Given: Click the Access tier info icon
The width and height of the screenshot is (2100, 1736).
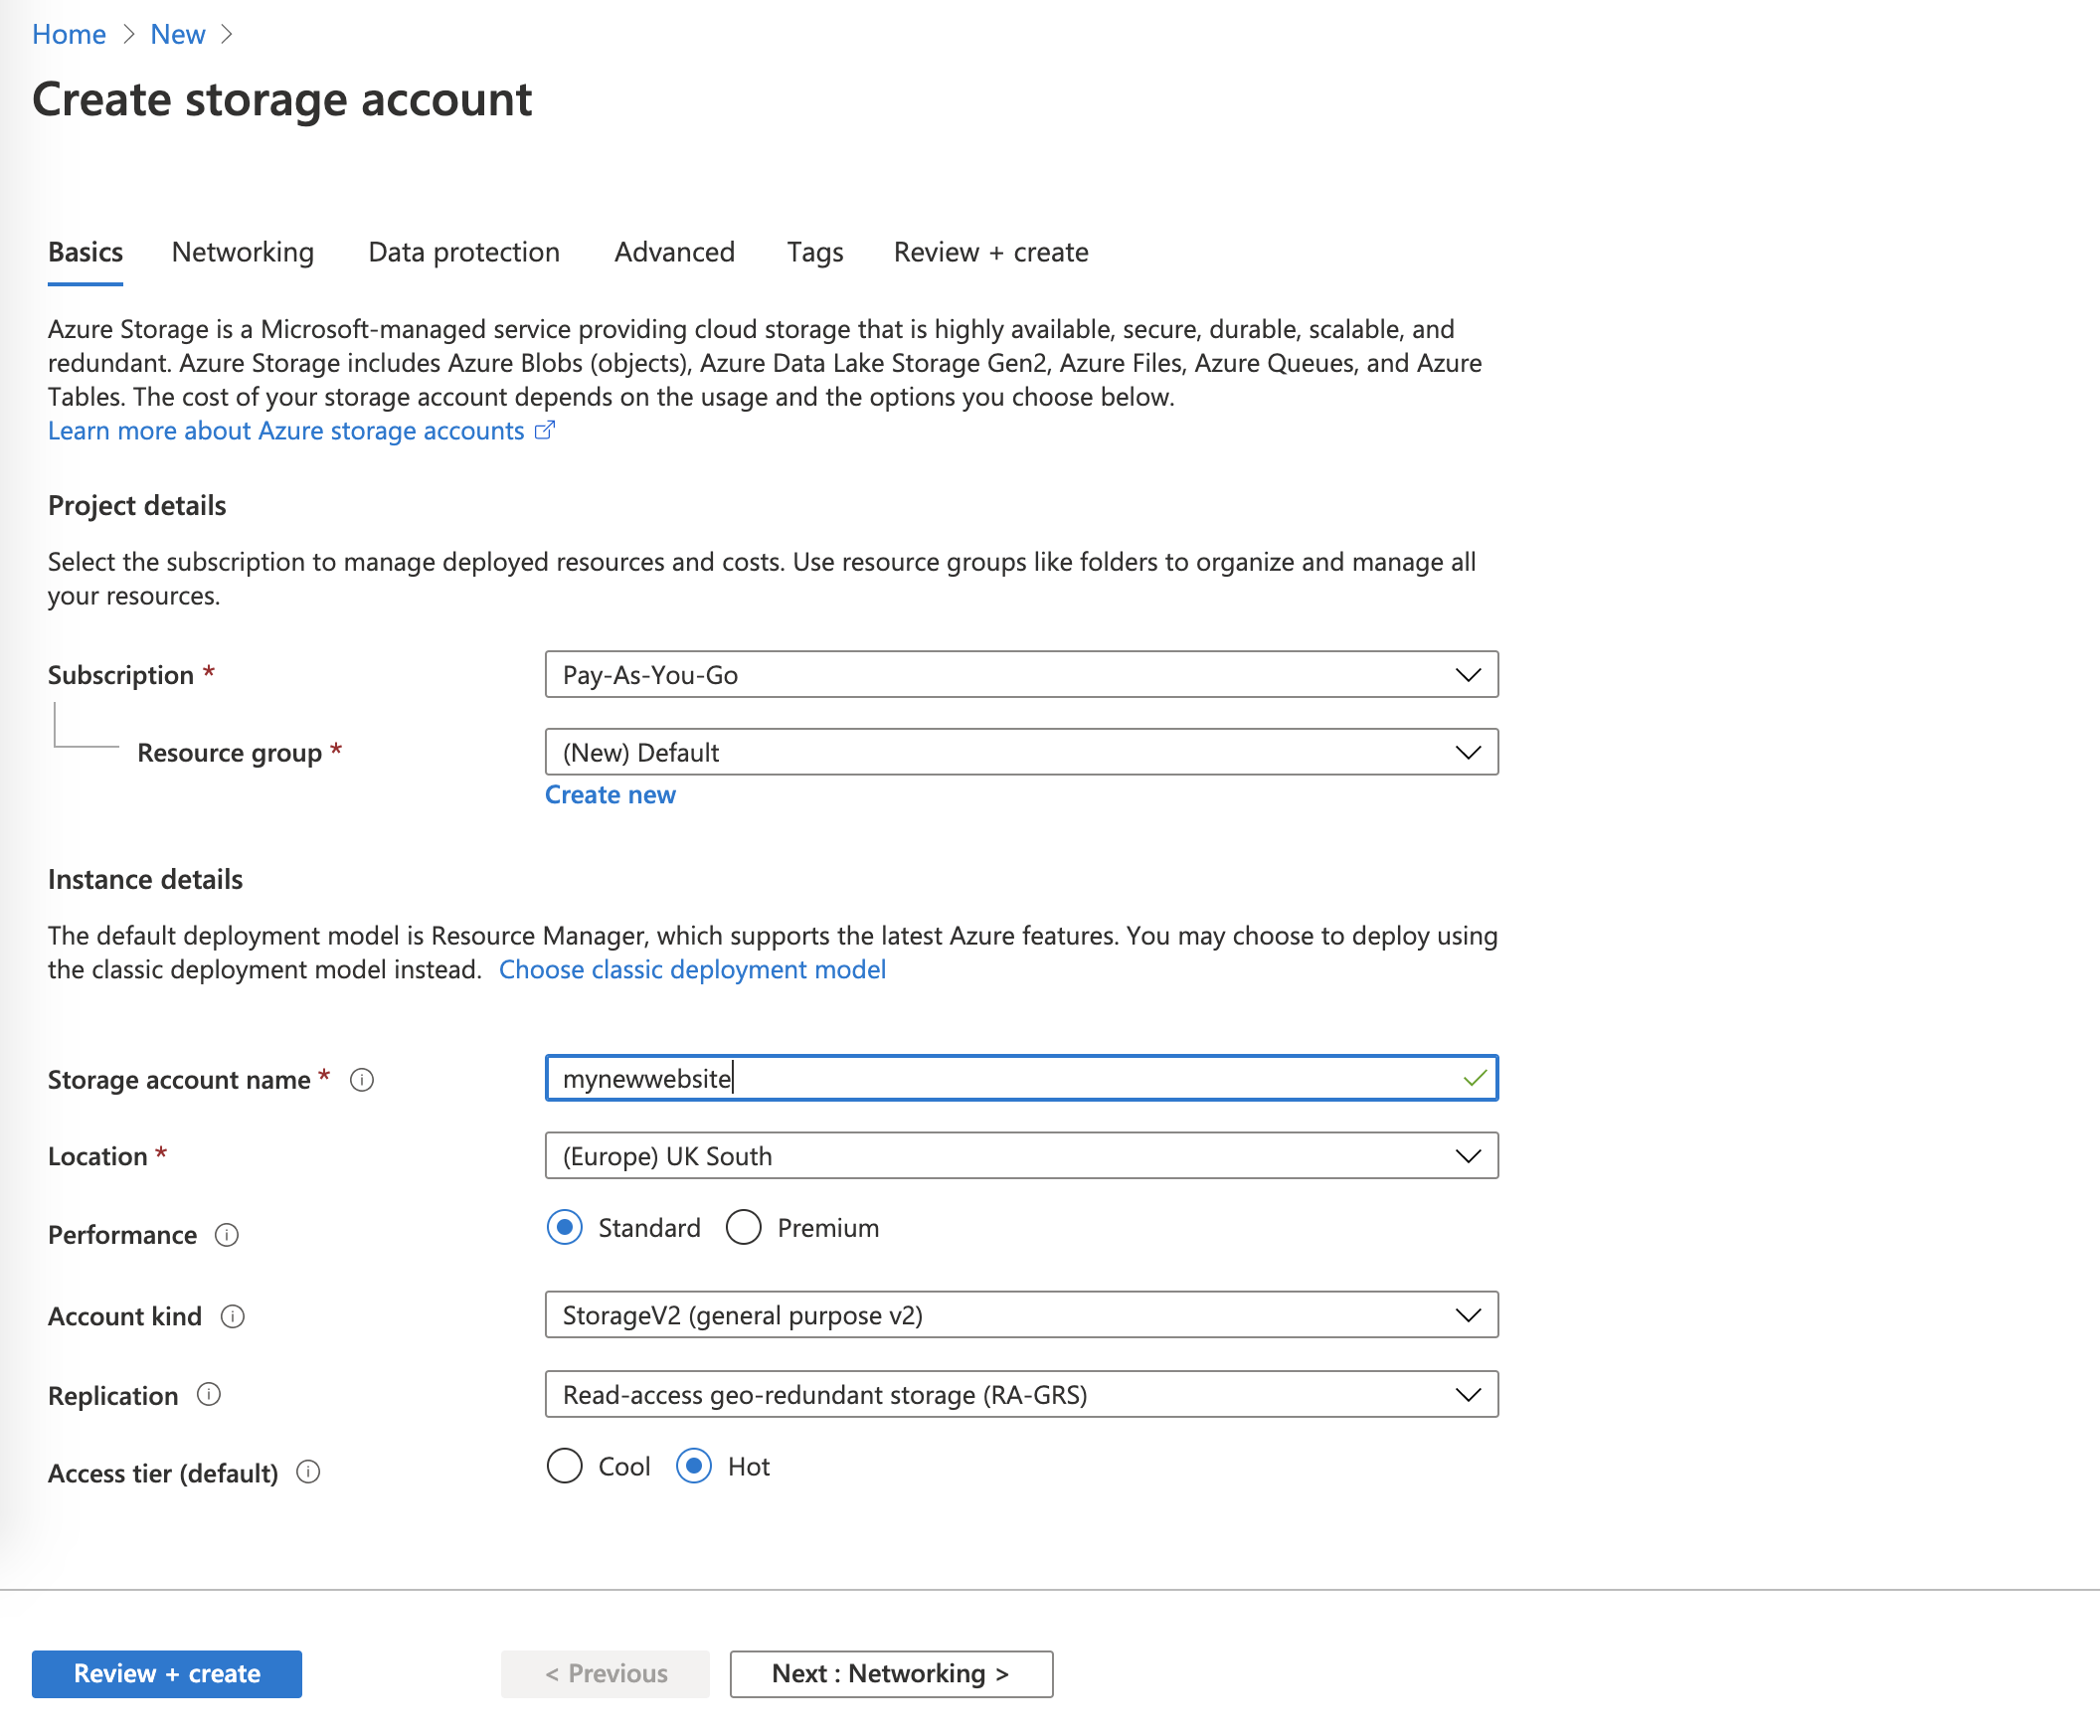Looking at the screenshot, I should click(308, 1472).
